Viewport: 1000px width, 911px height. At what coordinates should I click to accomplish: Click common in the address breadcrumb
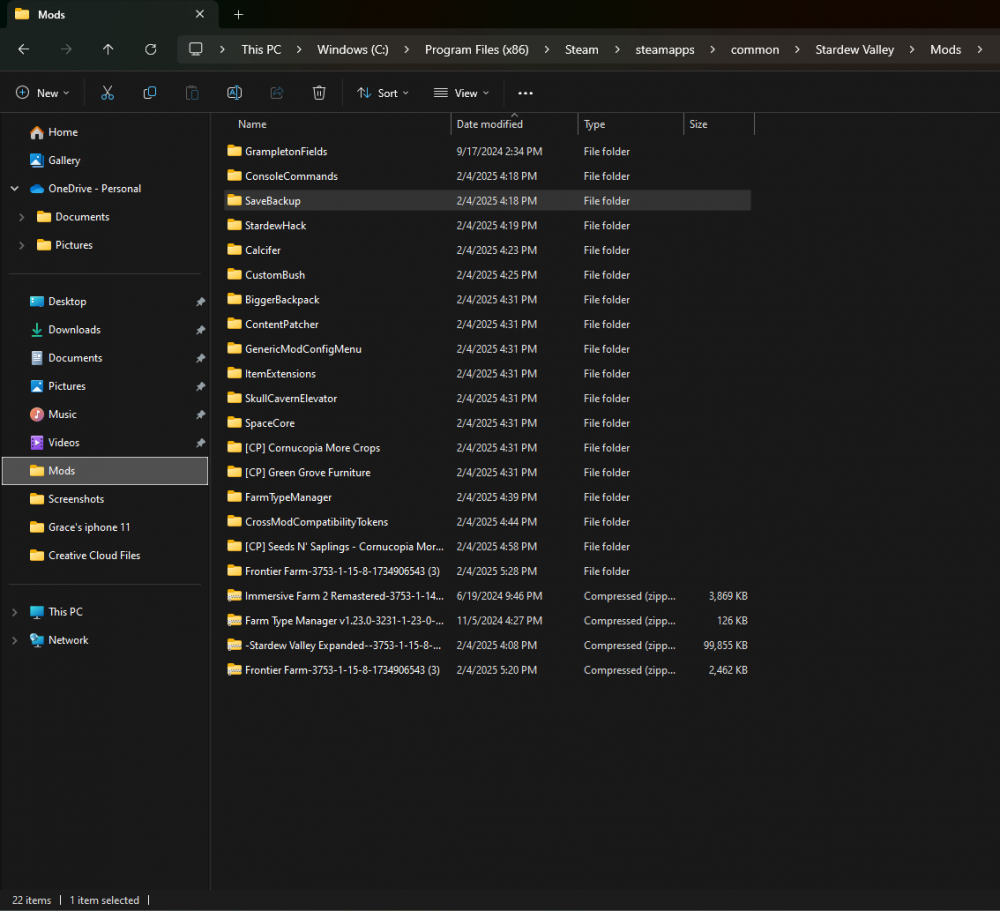point(754,49)
